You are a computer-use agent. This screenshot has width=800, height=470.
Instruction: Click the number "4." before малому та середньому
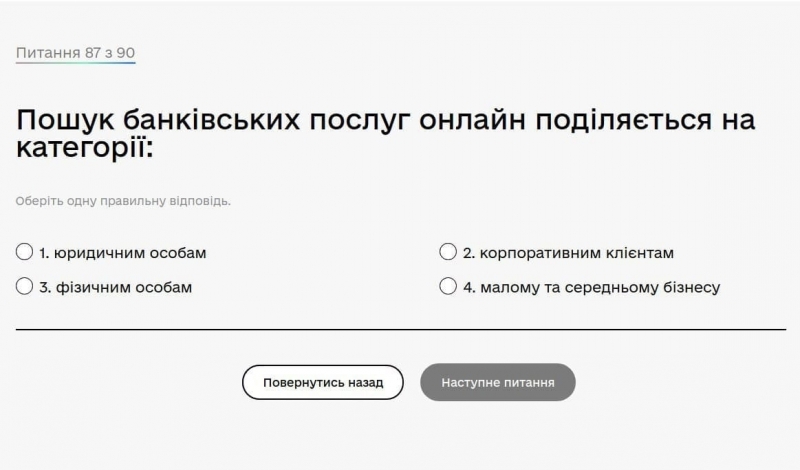point(468,287)
